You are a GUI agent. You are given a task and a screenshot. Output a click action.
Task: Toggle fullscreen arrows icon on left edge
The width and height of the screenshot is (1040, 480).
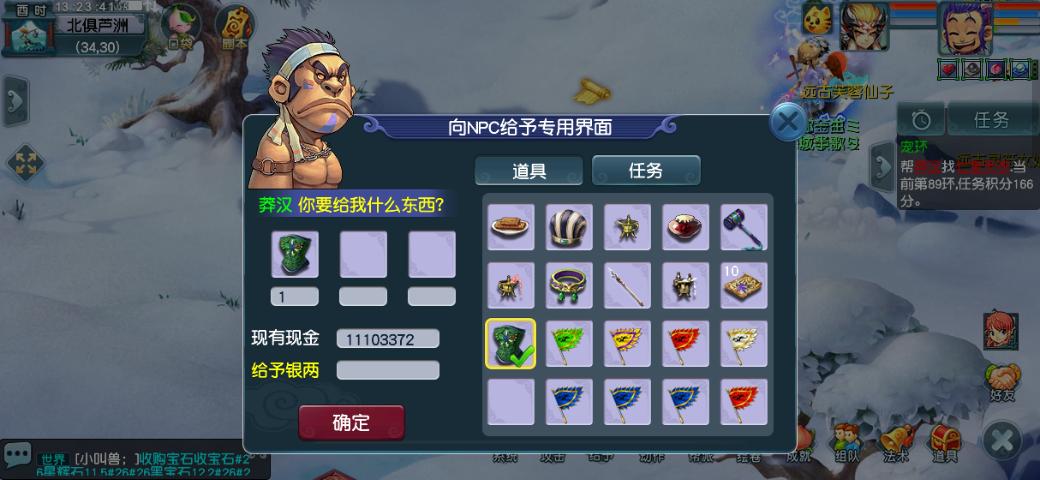coord(25,163)
